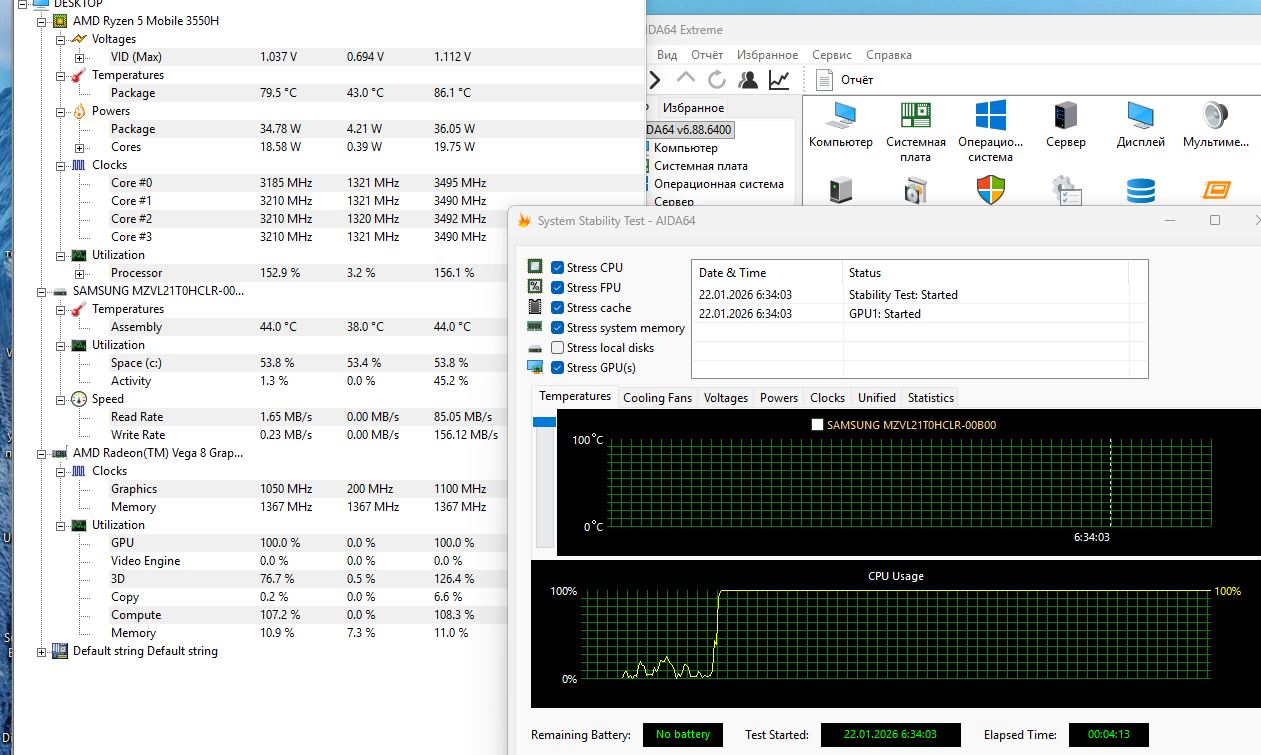This screenshot has height=755, width=1261.
Task: Open the Операционная система Windows logo icon
Action: pyautogui.click(x=990, y=115)
